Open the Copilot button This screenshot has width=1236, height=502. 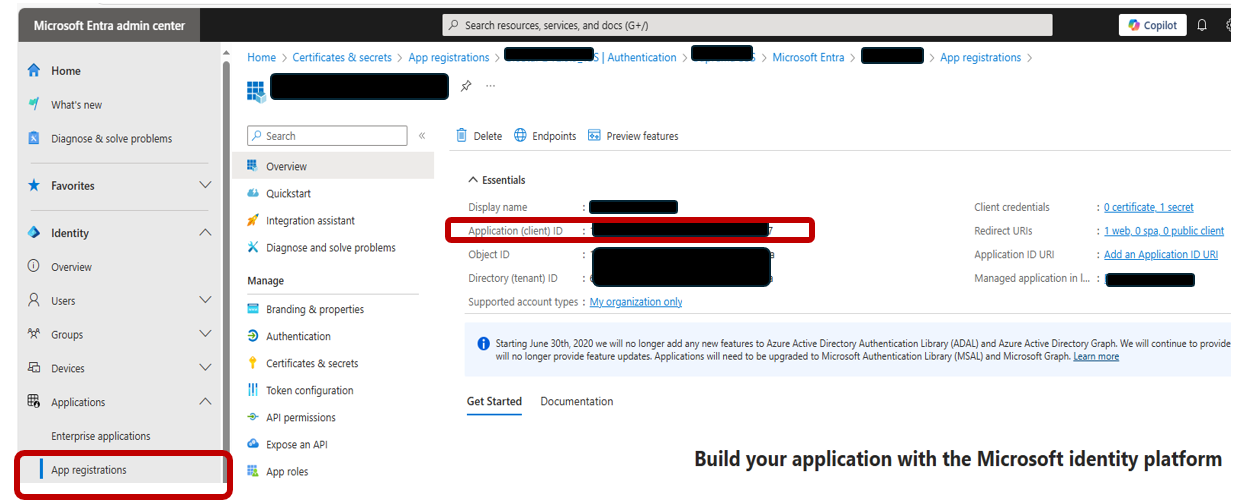pos(1153,25)
